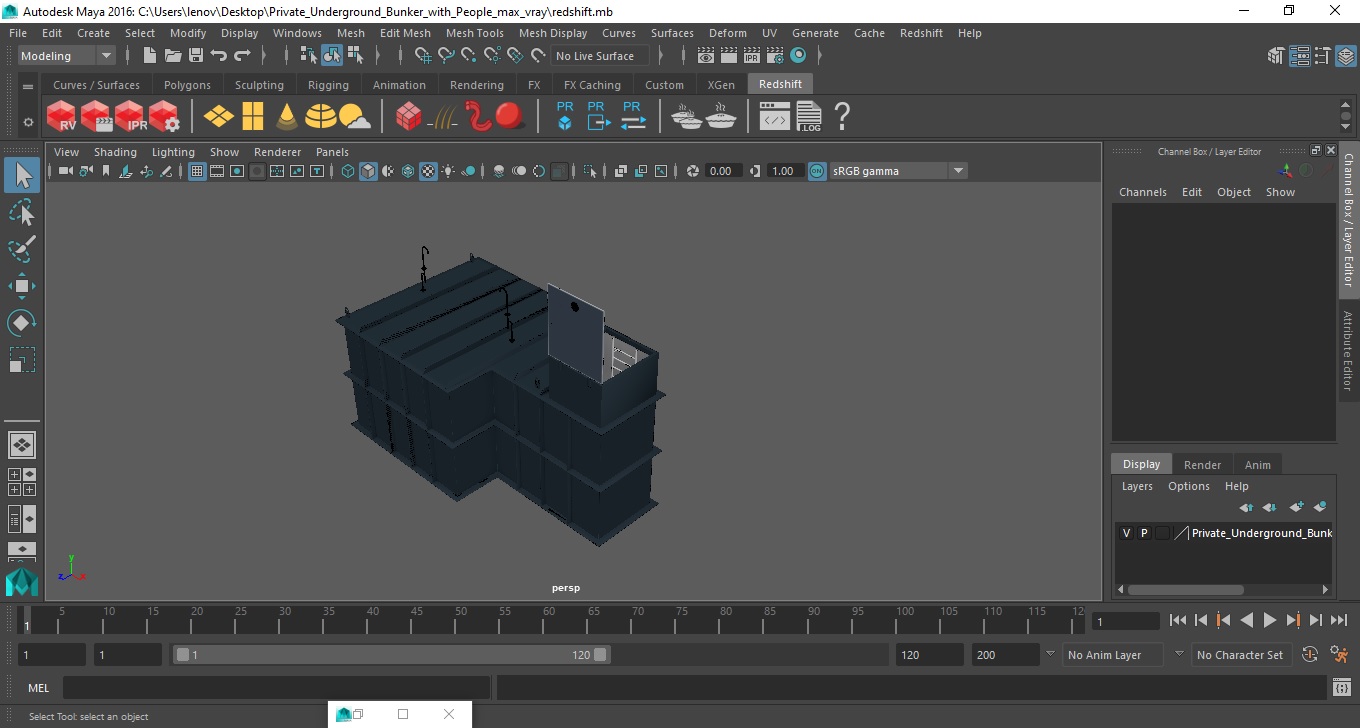
Task: Open the Mesh Tools menu
Action: pyautogui.click(x=474, y=33)
